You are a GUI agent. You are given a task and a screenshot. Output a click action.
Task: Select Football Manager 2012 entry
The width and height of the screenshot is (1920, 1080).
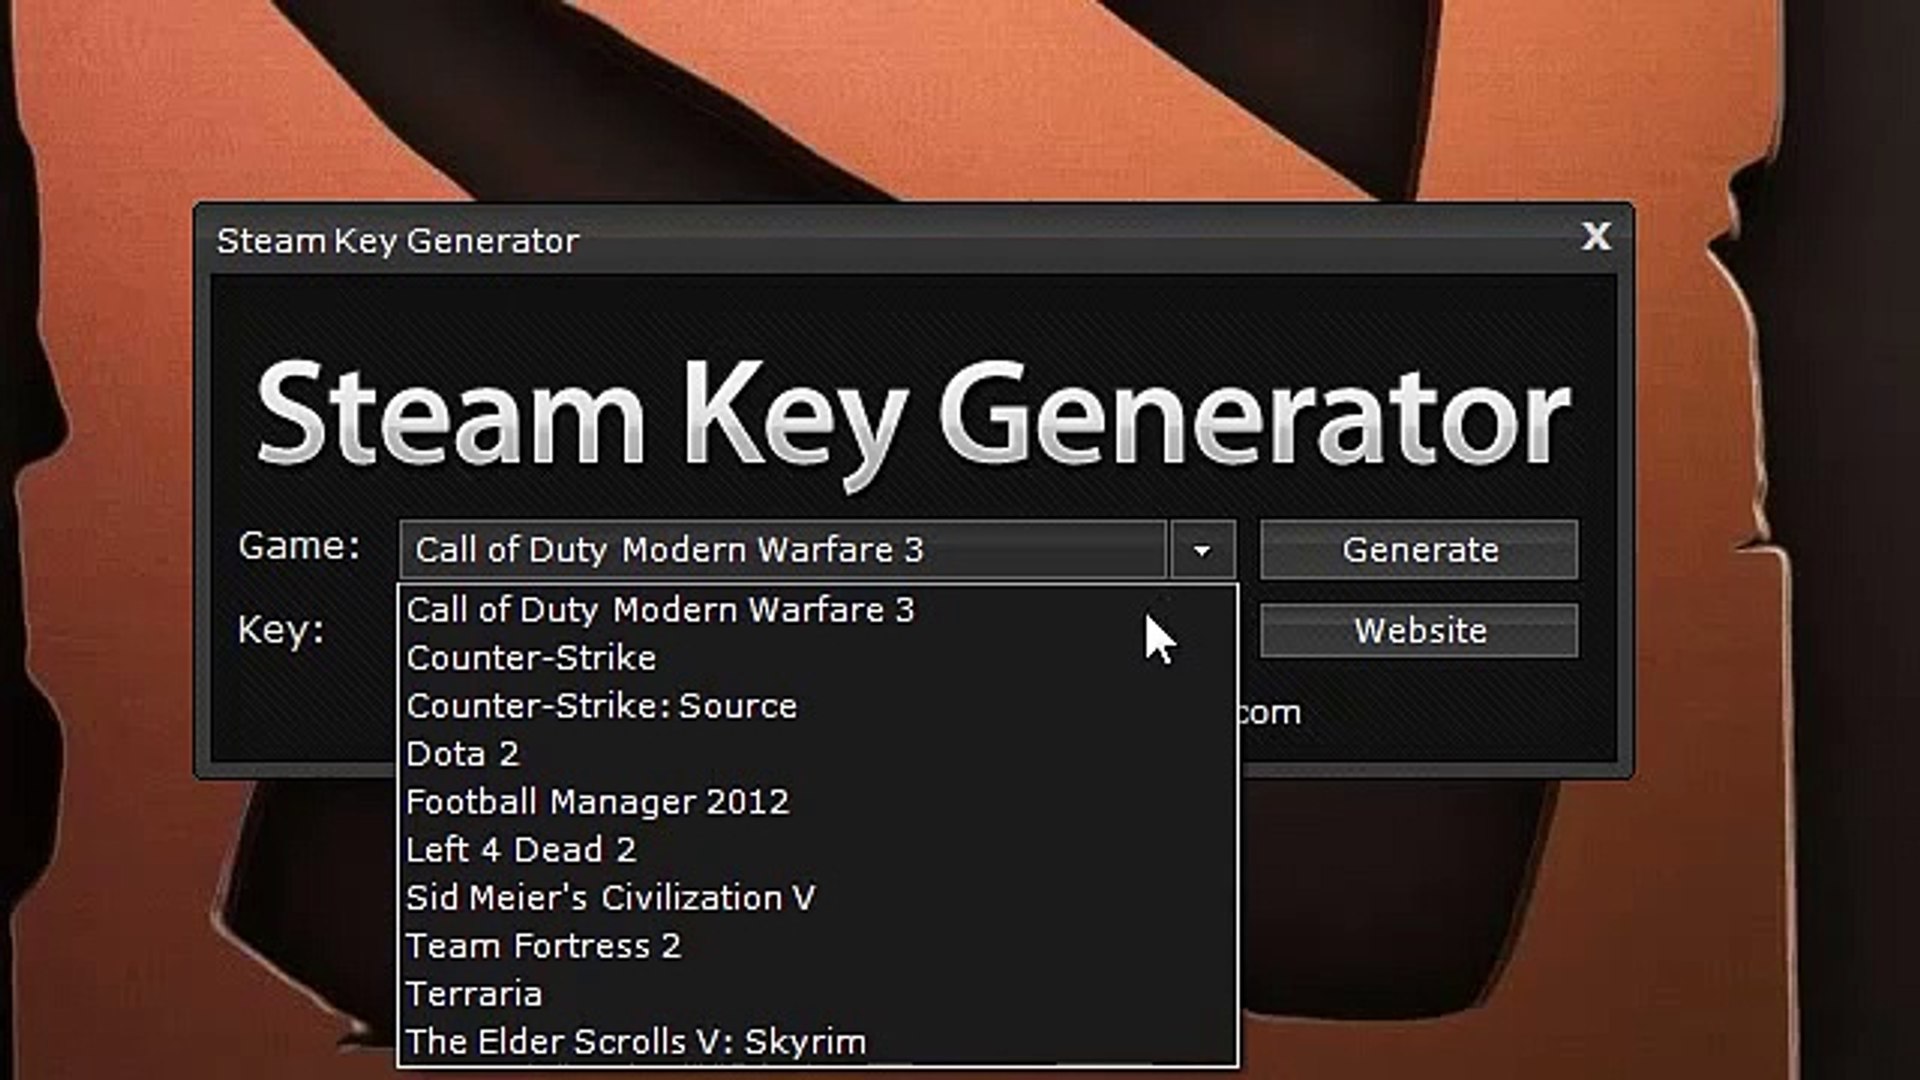click(597, 802)
